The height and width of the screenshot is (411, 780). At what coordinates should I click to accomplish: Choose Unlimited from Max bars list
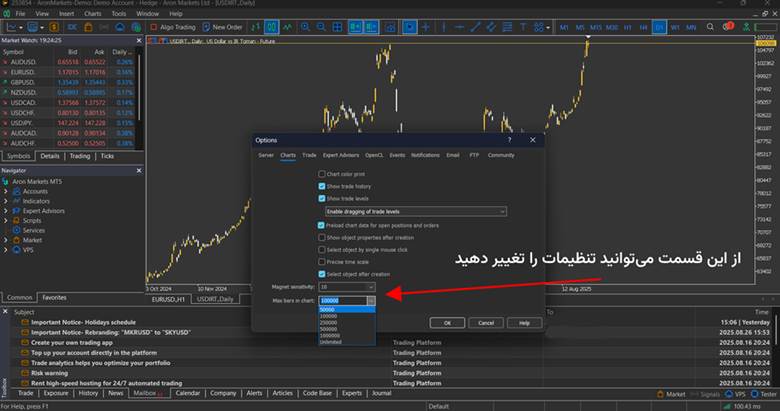[347, 342]
